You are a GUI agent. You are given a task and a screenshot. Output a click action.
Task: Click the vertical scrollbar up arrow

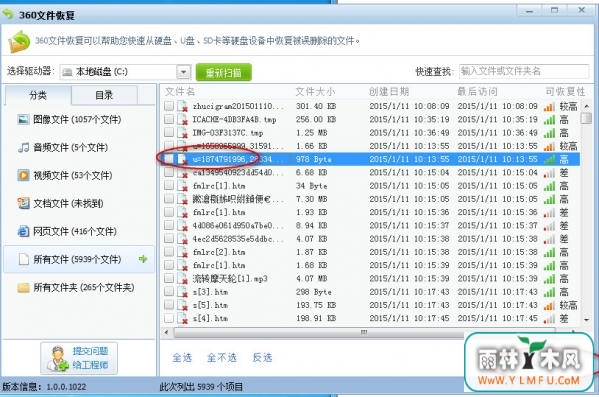pyautogui.click(x=586, y=106)
